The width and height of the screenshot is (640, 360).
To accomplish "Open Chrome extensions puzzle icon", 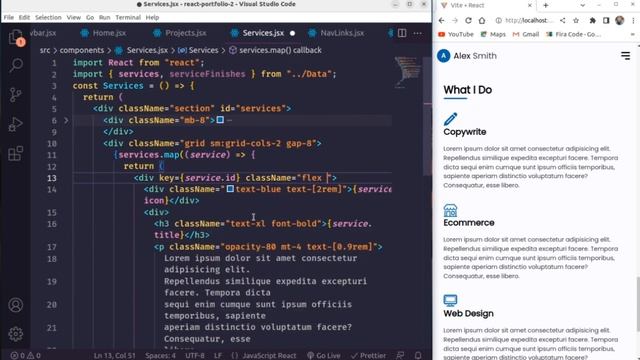I will (x=592, y=20).
